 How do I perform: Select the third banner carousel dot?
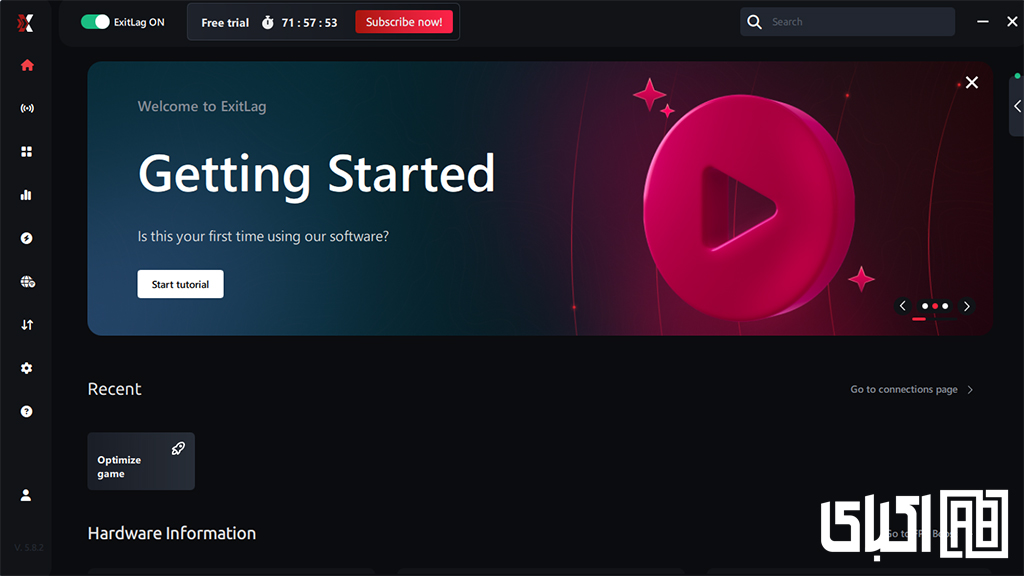945,306
